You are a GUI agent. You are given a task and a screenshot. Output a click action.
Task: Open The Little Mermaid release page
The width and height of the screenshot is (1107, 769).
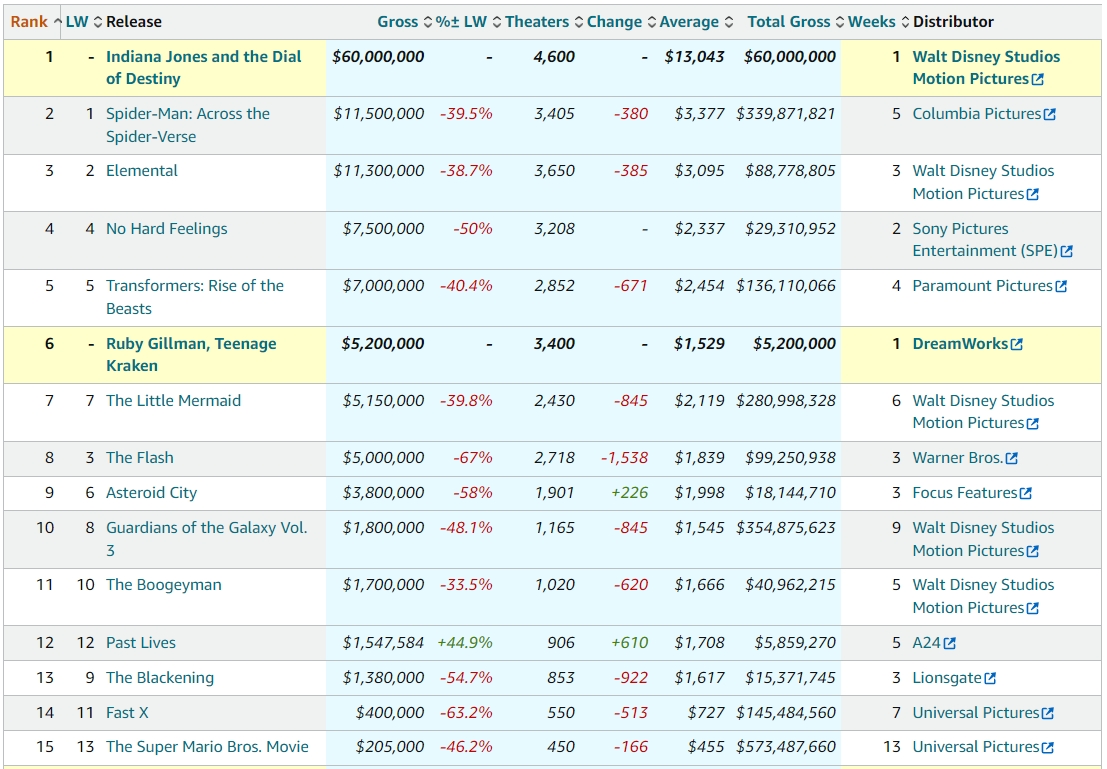(174, 401)
